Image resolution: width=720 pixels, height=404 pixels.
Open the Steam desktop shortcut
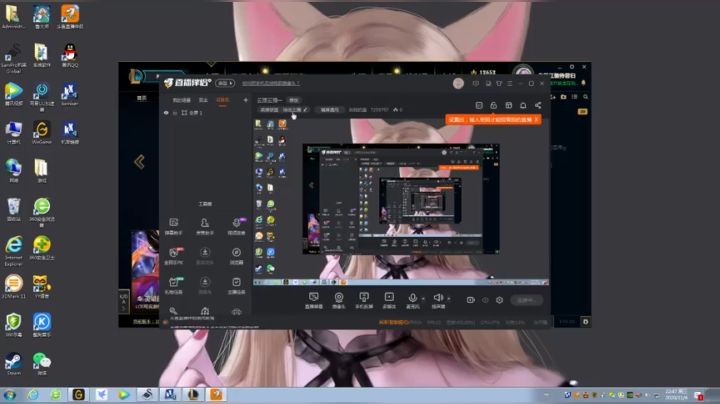point(13,364)
